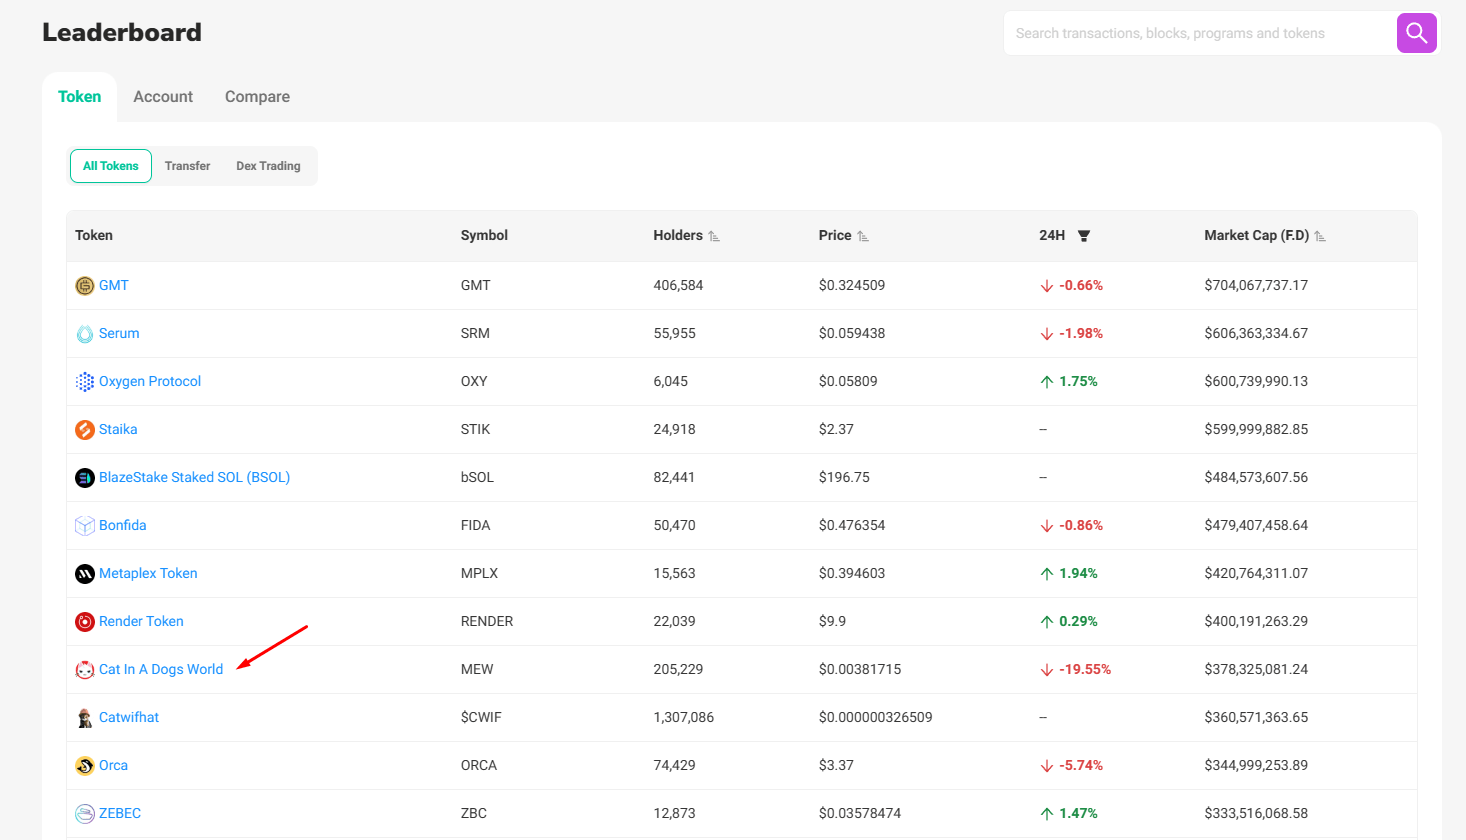Switch to the Transfer filter
This screenshot has width=1466, height=840.
pyautogui.click(x=187, y=166)
